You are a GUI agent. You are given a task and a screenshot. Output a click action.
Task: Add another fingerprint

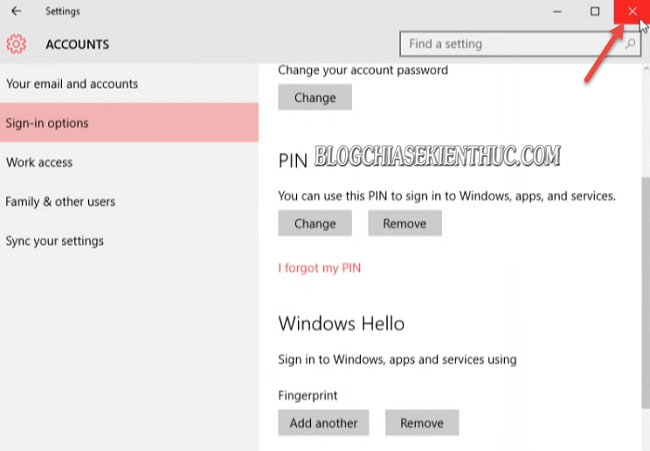(323, 423)
